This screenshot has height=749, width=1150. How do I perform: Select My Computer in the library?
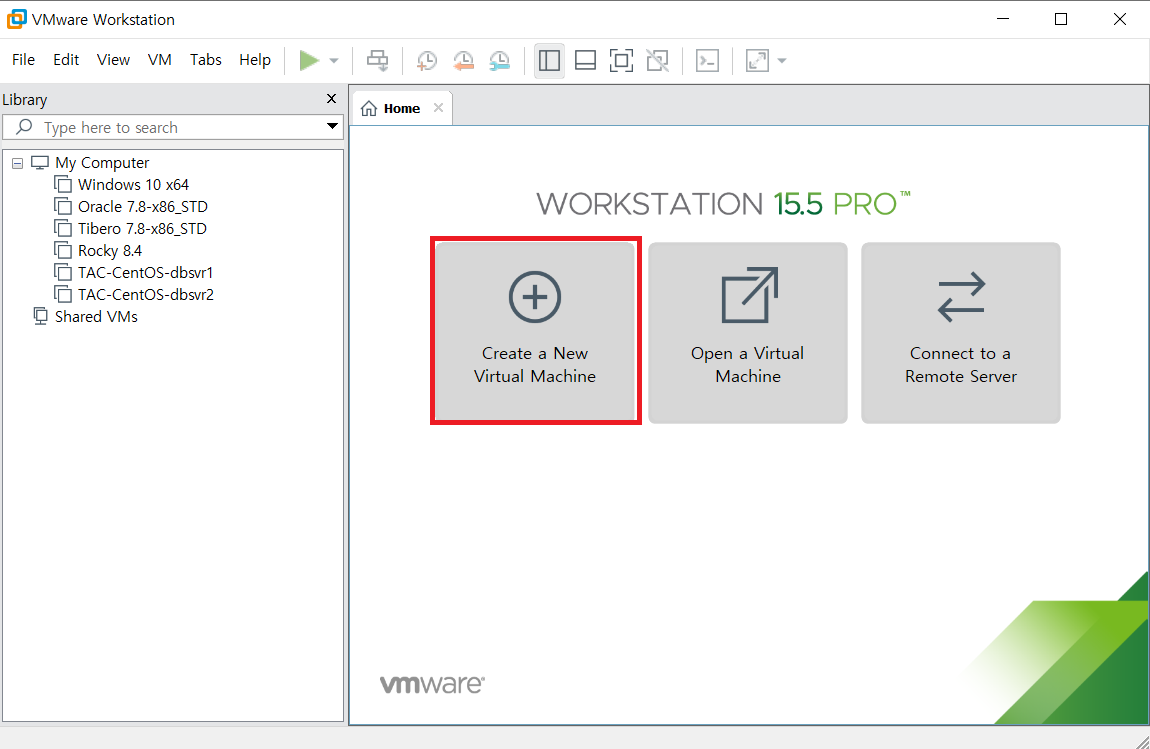click(x=102, y=162)
